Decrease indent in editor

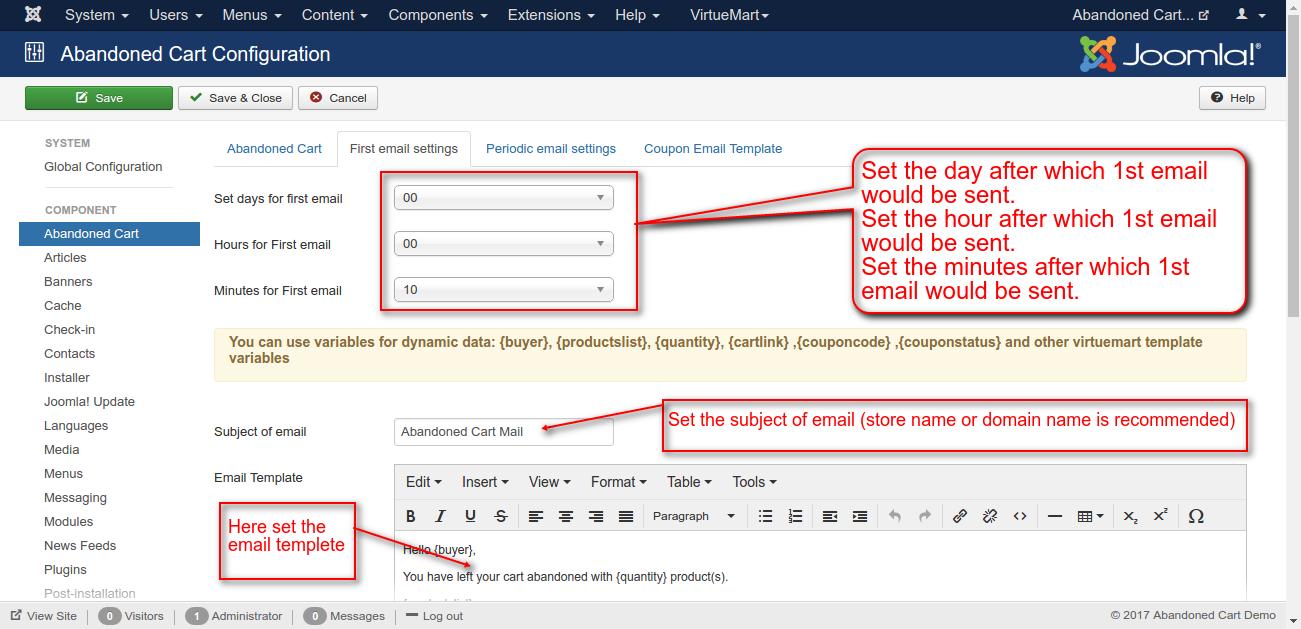(830, 516)
